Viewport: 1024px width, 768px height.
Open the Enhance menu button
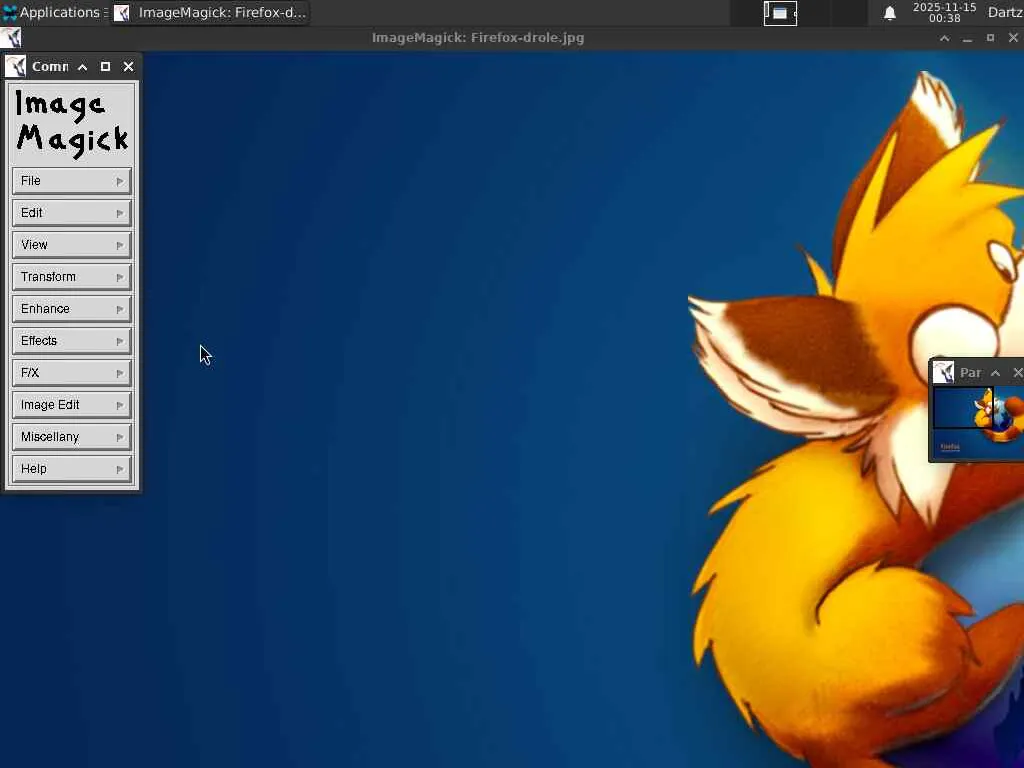(72, 309)
